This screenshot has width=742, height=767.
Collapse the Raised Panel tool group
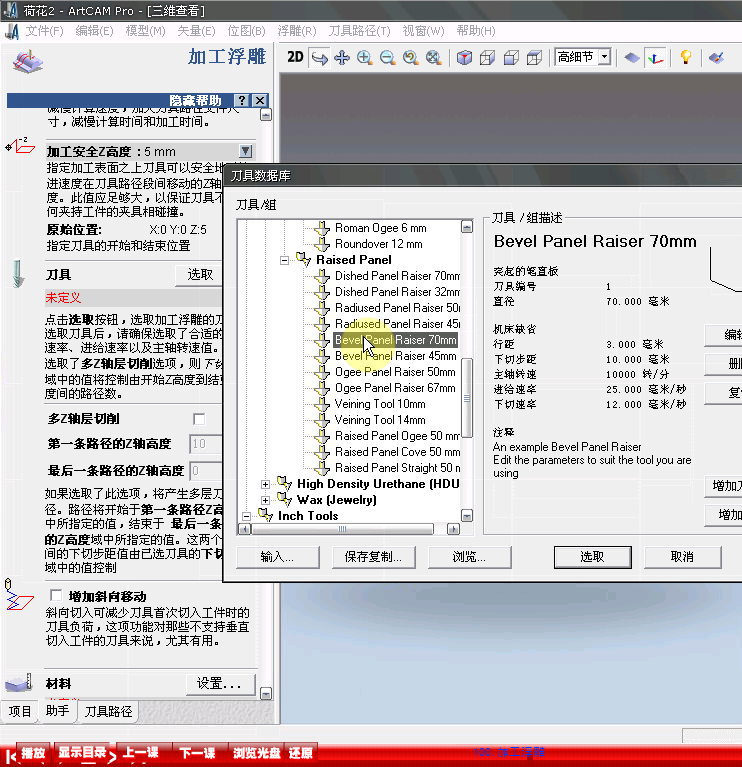click(285, 260)
